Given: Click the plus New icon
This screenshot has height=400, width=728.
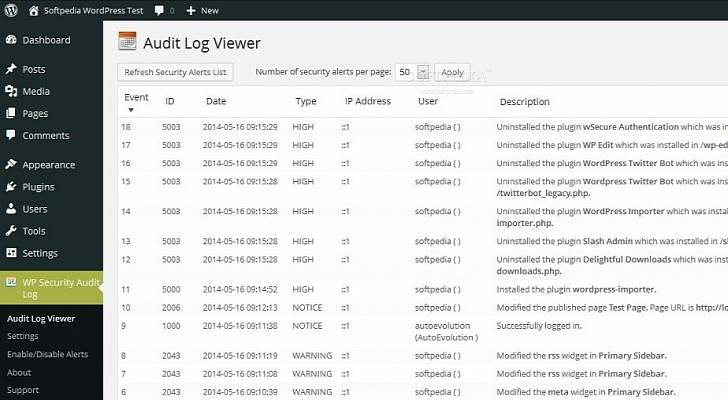Looking at the screenshot, I should pos(191,10).
